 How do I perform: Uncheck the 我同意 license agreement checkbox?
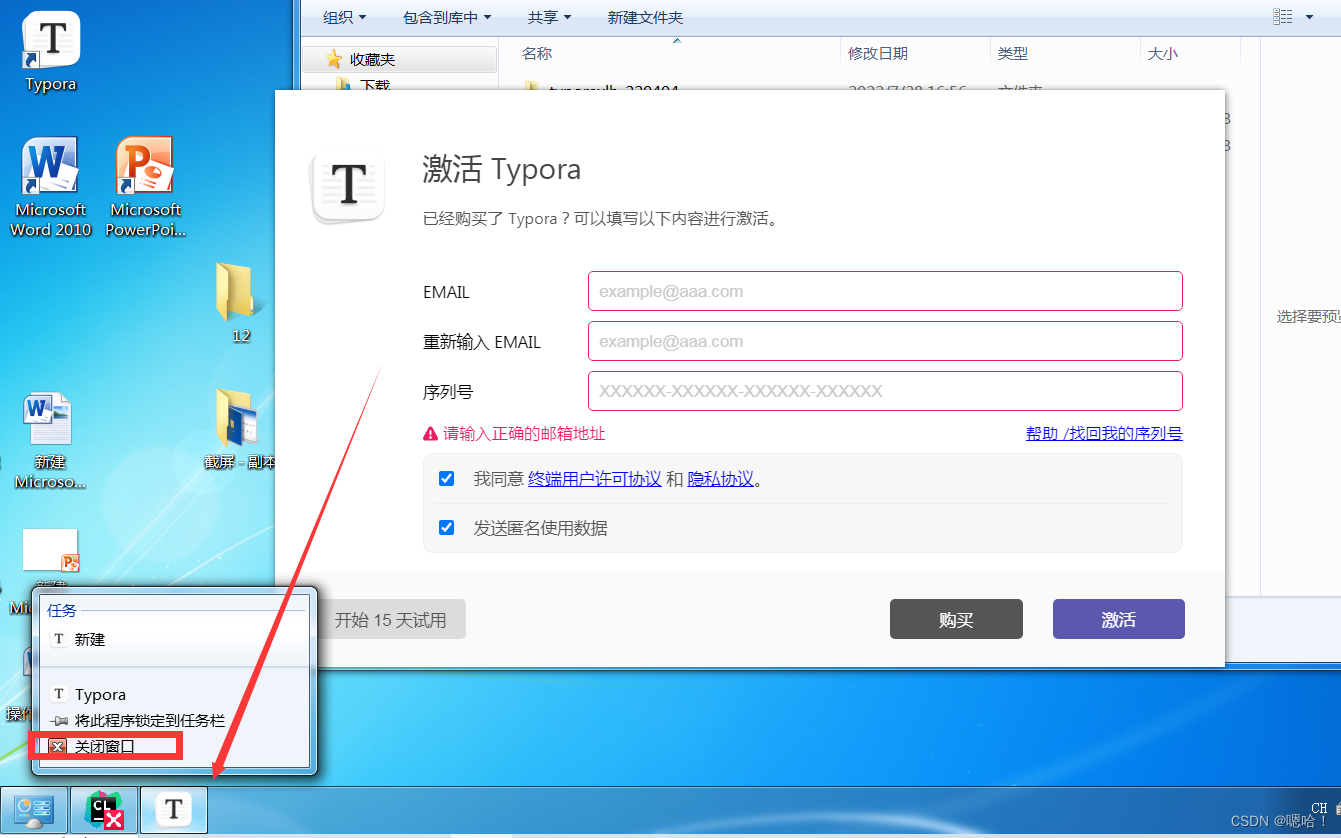pos(447,479)
